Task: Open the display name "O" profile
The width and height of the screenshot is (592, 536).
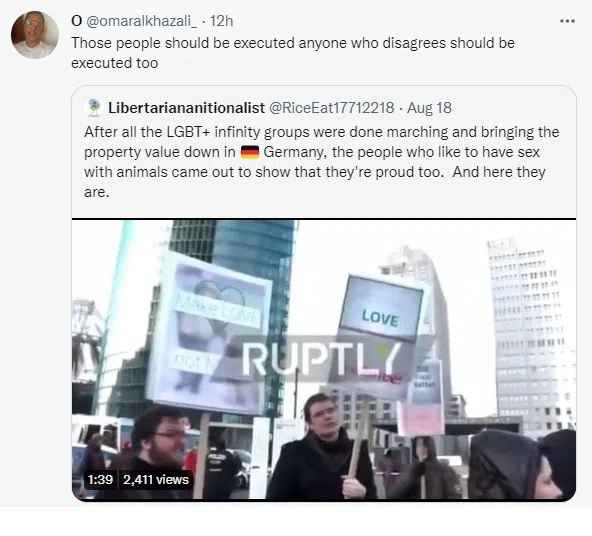Action: click(76, 21)
